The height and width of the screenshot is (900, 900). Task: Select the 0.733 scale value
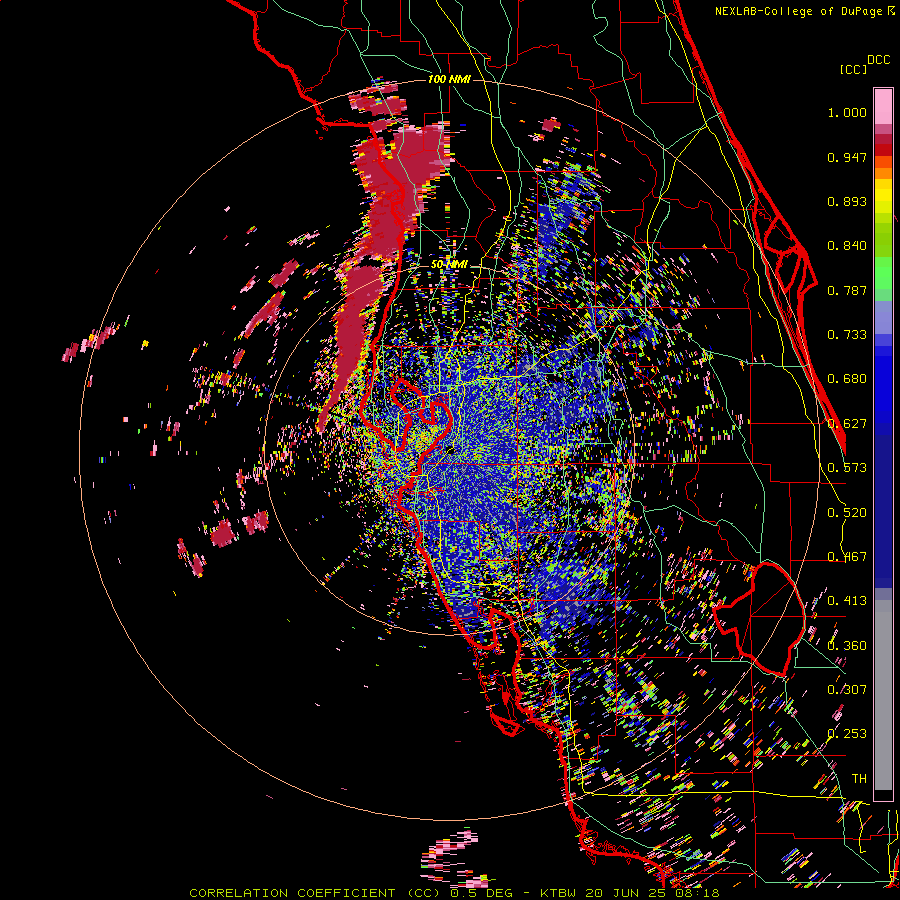847,335
